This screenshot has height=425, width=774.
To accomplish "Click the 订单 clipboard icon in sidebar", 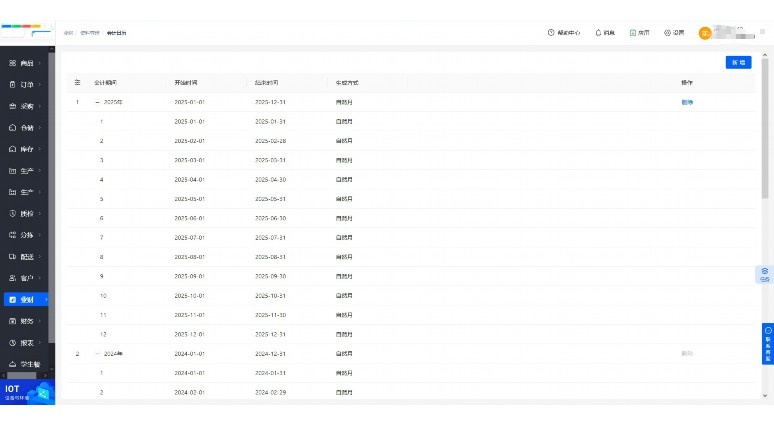I will click(12, 84).
